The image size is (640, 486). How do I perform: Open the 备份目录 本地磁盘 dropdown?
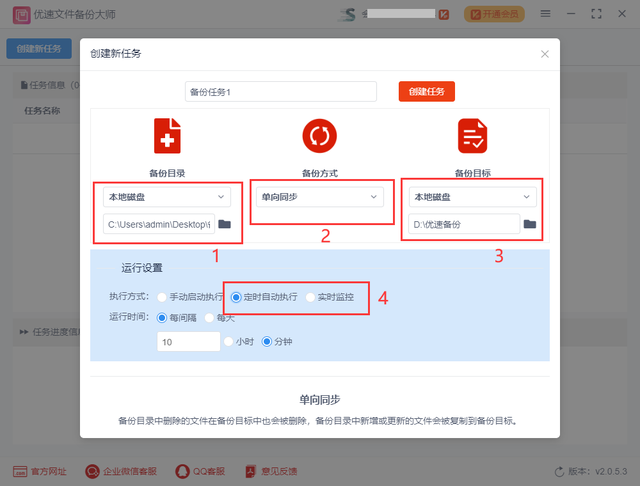click(x=167, y=197)
